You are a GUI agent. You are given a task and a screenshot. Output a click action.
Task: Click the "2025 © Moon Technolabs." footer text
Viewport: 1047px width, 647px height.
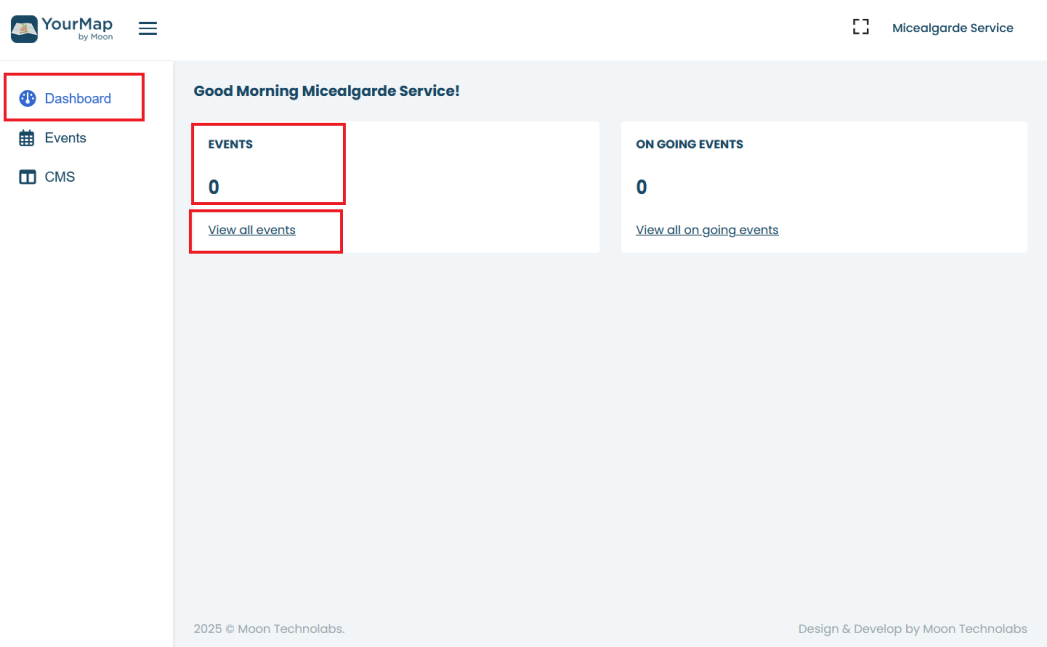pyautogui.click(x=269, y=629)
